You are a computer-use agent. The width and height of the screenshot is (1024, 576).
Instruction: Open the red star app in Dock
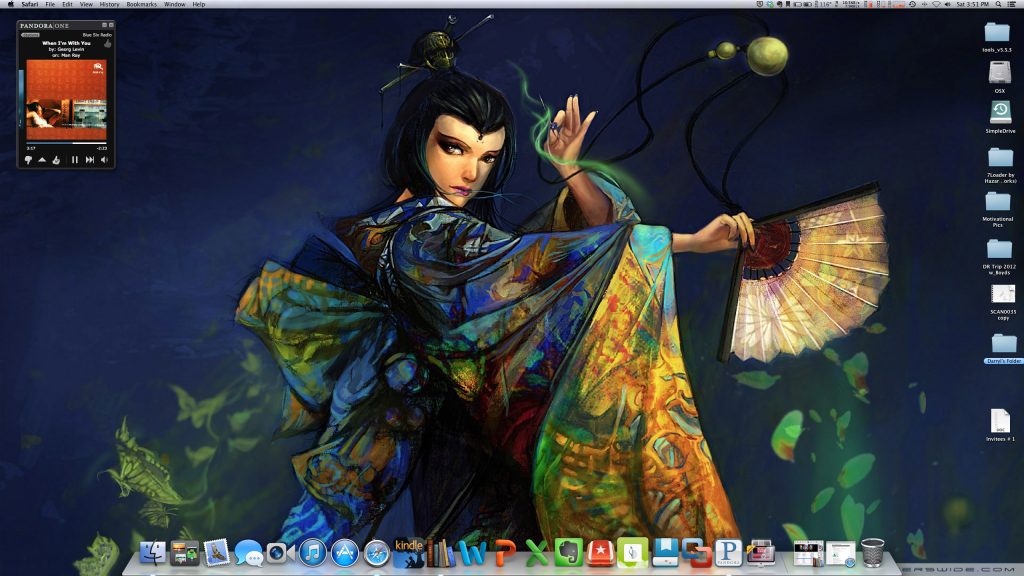pos(601,553)
